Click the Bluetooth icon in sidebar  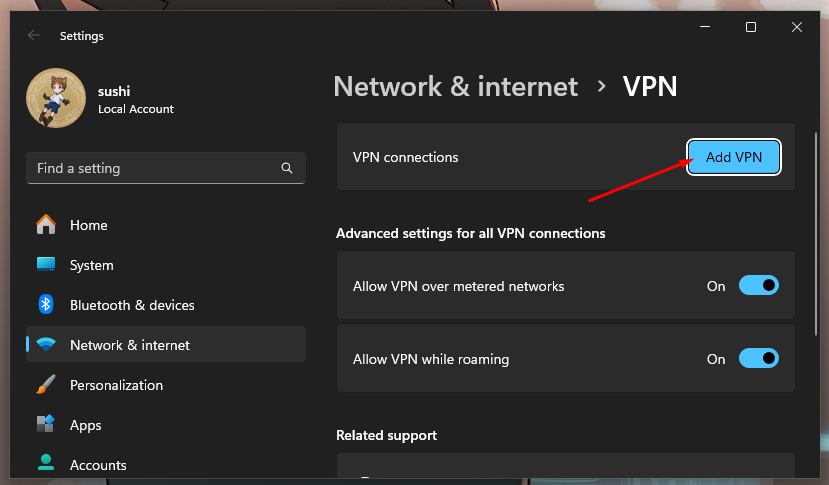click(x=46, y=305)
